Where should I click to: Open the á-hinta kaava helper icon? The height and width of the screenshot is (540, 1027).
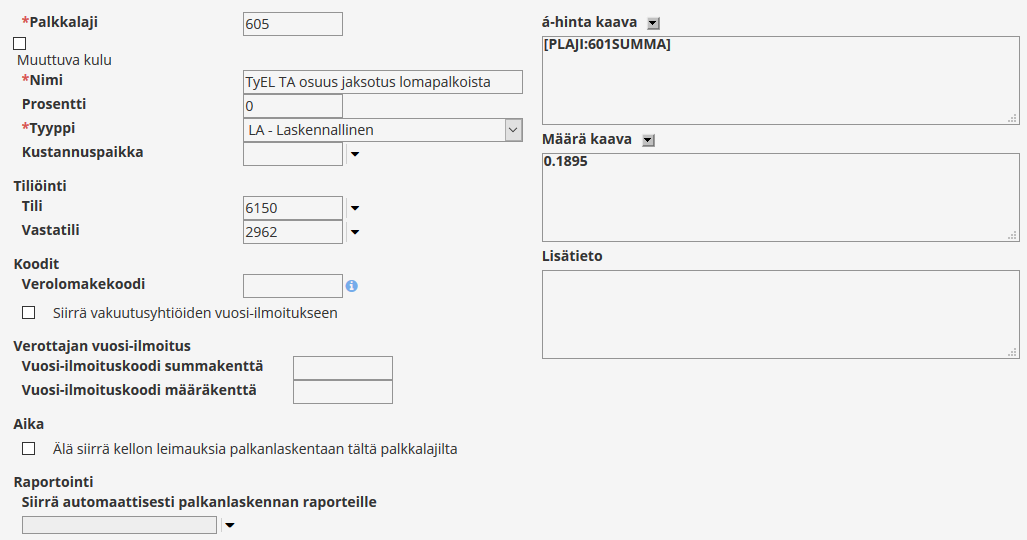pyautogui.click(x=653, y=23)
